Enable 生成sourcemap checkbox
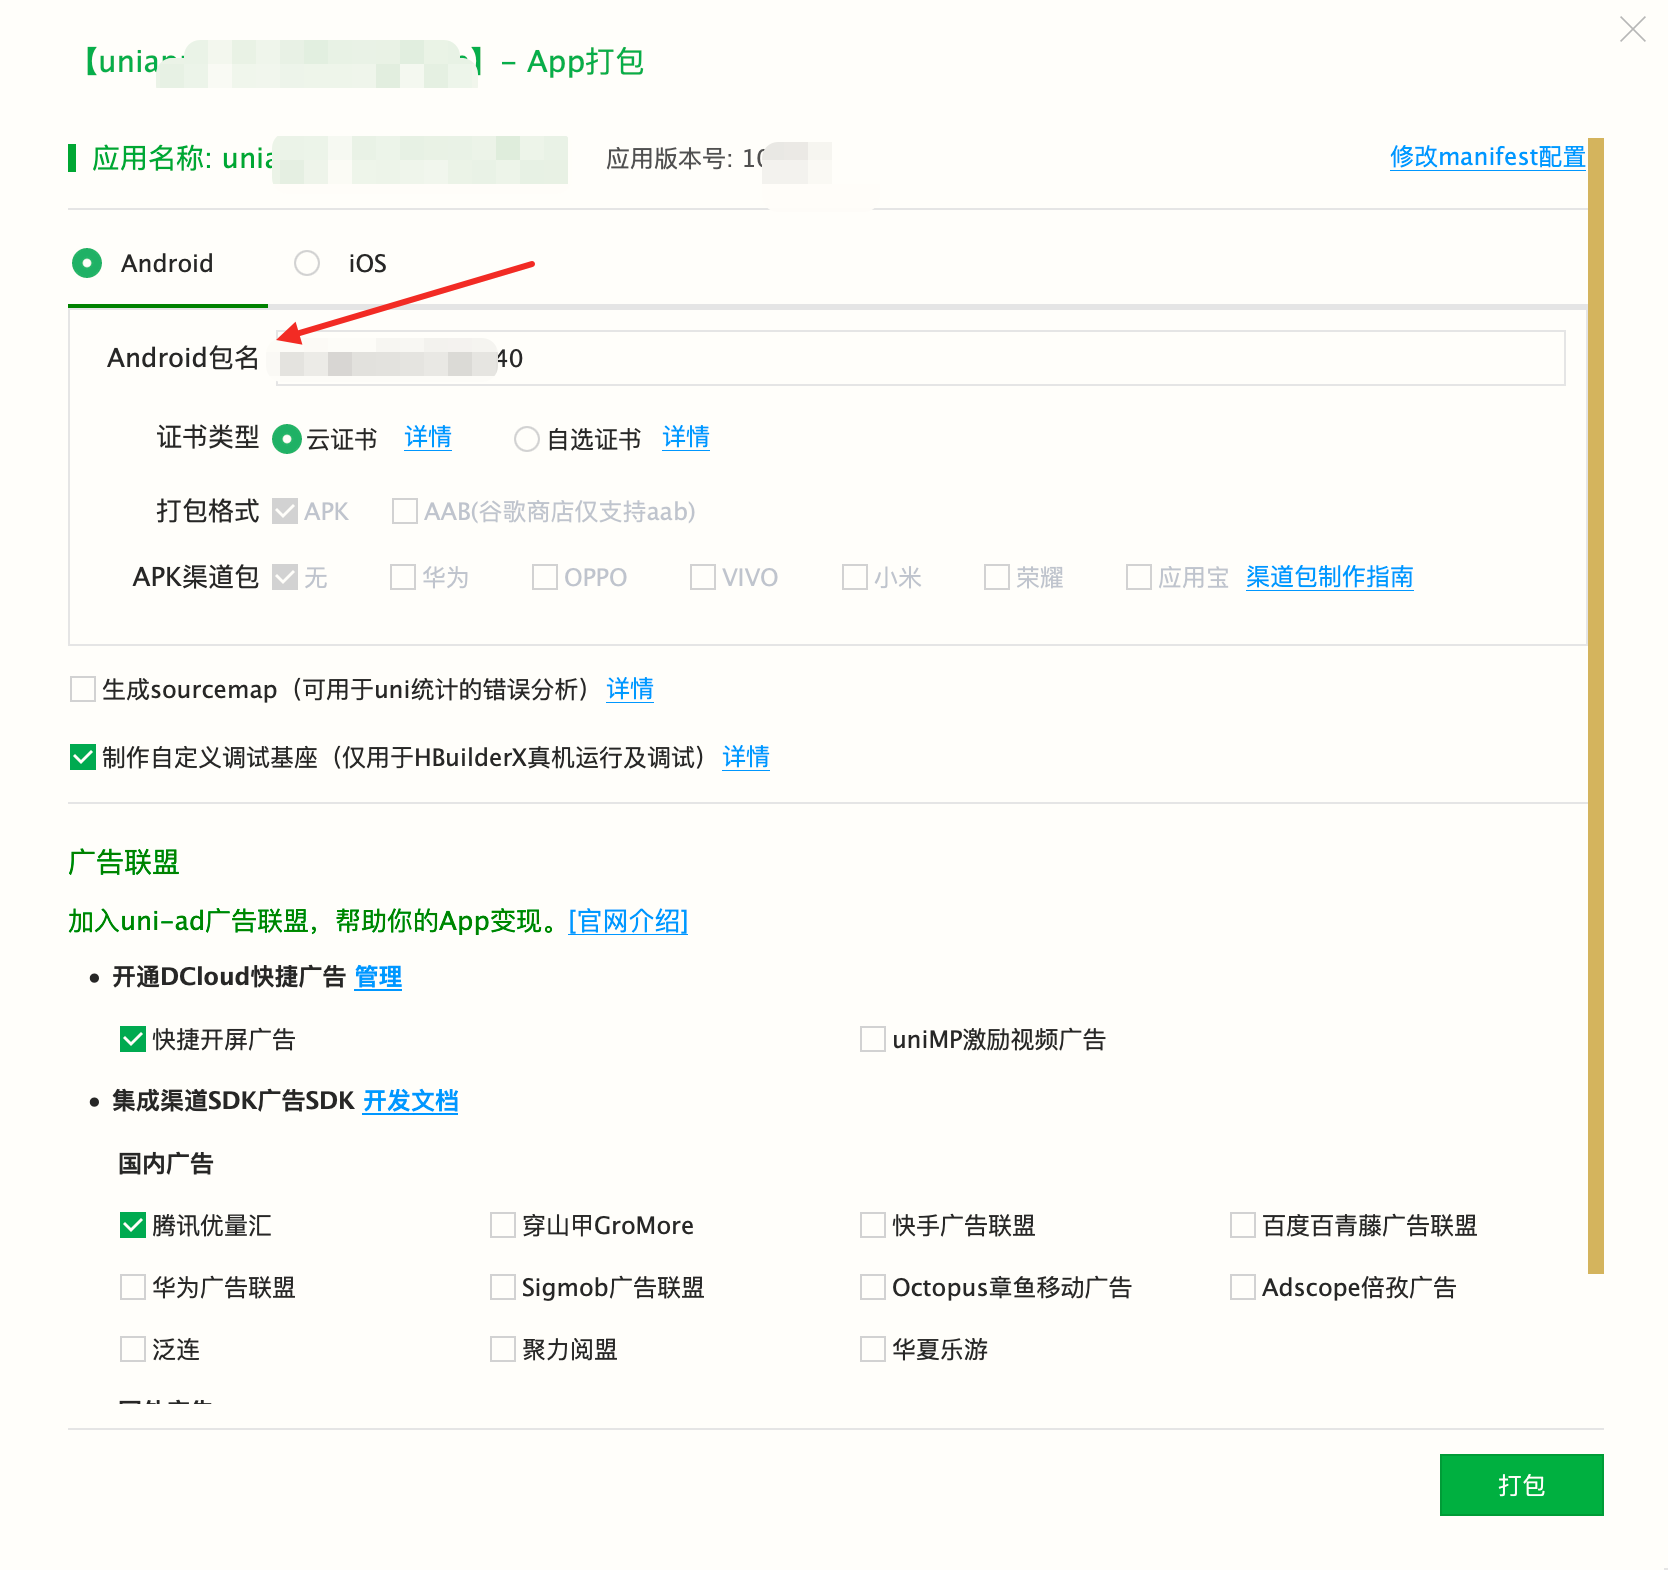Viewport: 1668px width, 1570px height. point(83,689)
